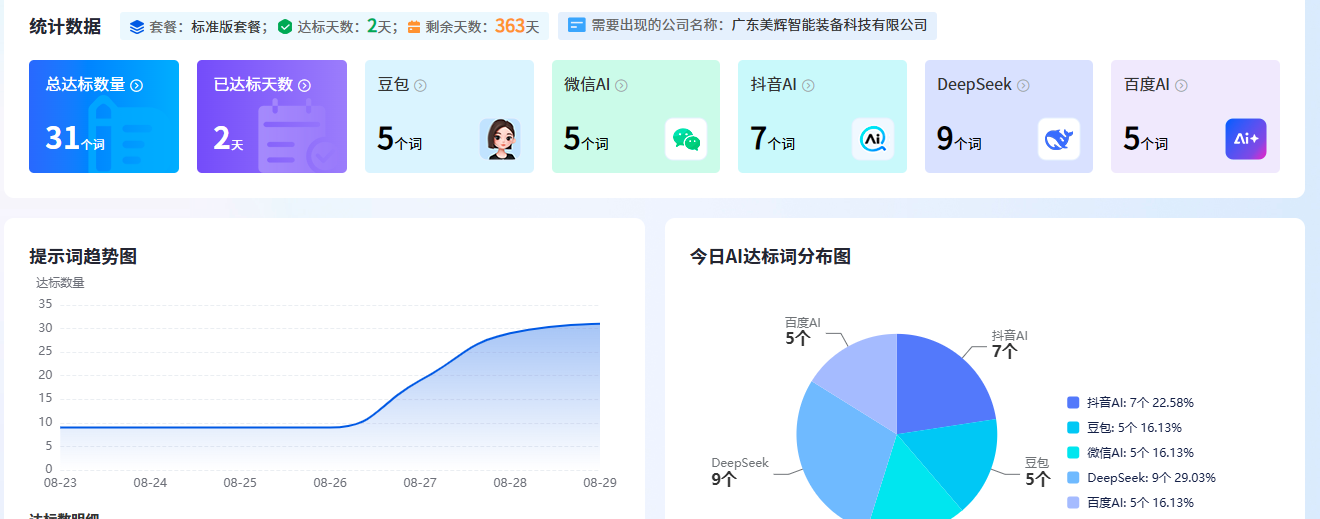Click the 今日AI达标词分布图 chart title
The height and width of the screenshot is (519, 1320).
coord(770,257)
